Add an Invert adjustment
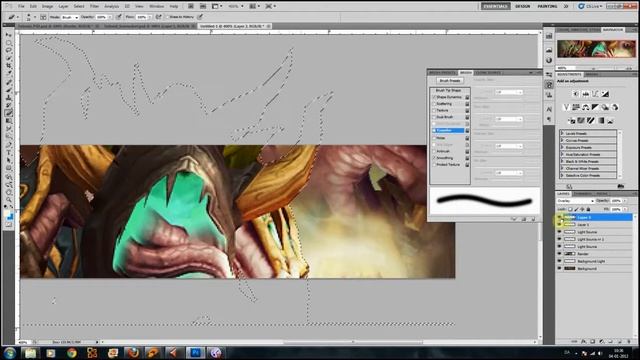The height and width of the screenshot is (360, 640). (x=572, y=121)
